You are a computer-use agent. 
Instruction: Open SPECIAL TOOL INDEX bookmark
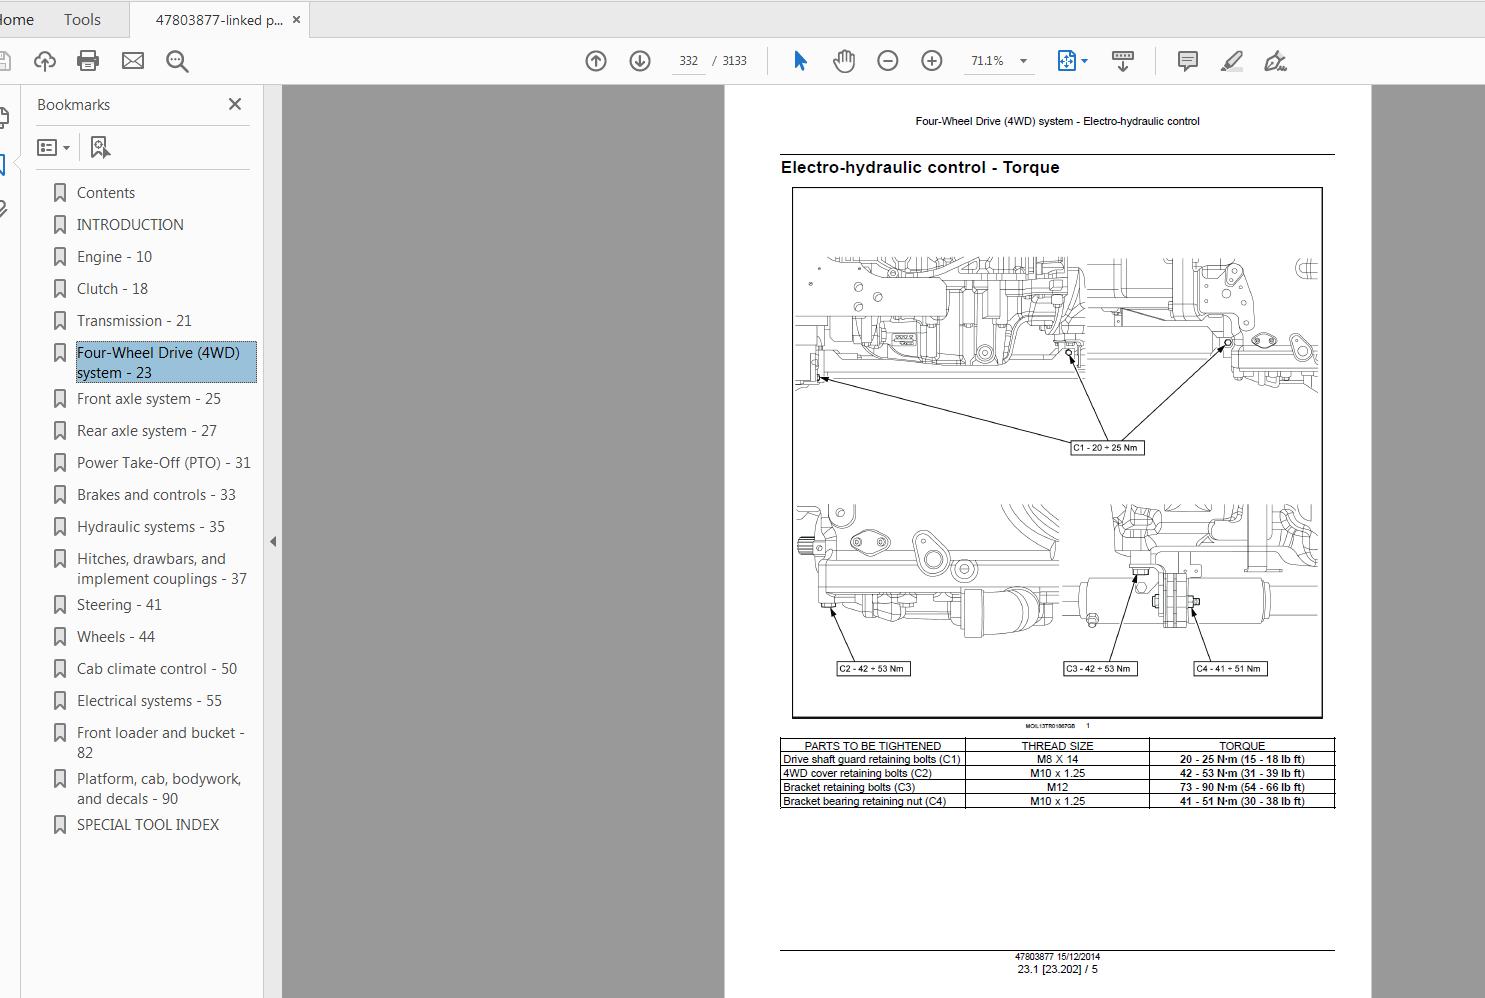pos(148,825)
